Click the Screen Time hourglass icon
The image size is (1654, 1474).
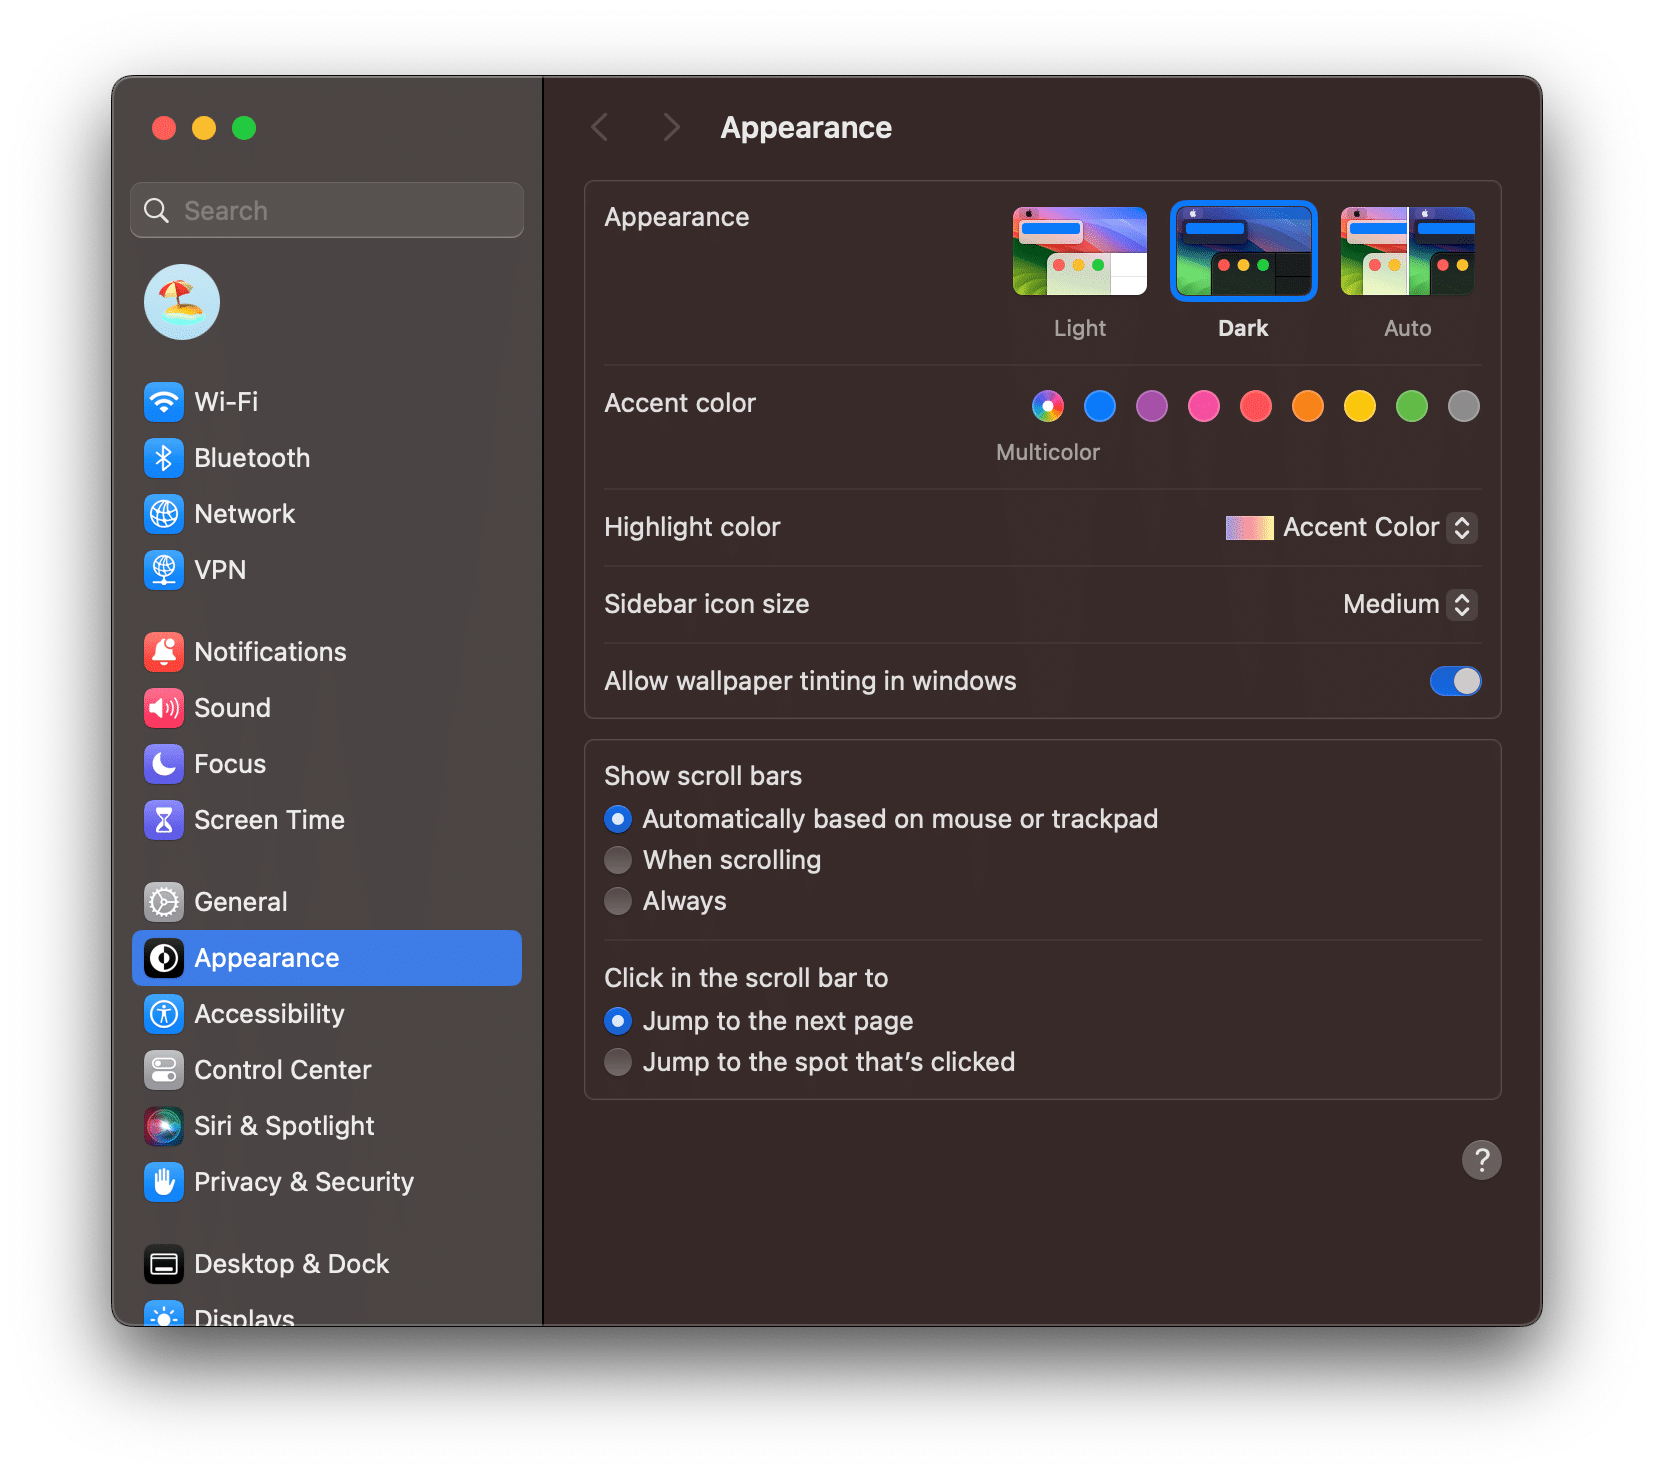click(164, 820)
